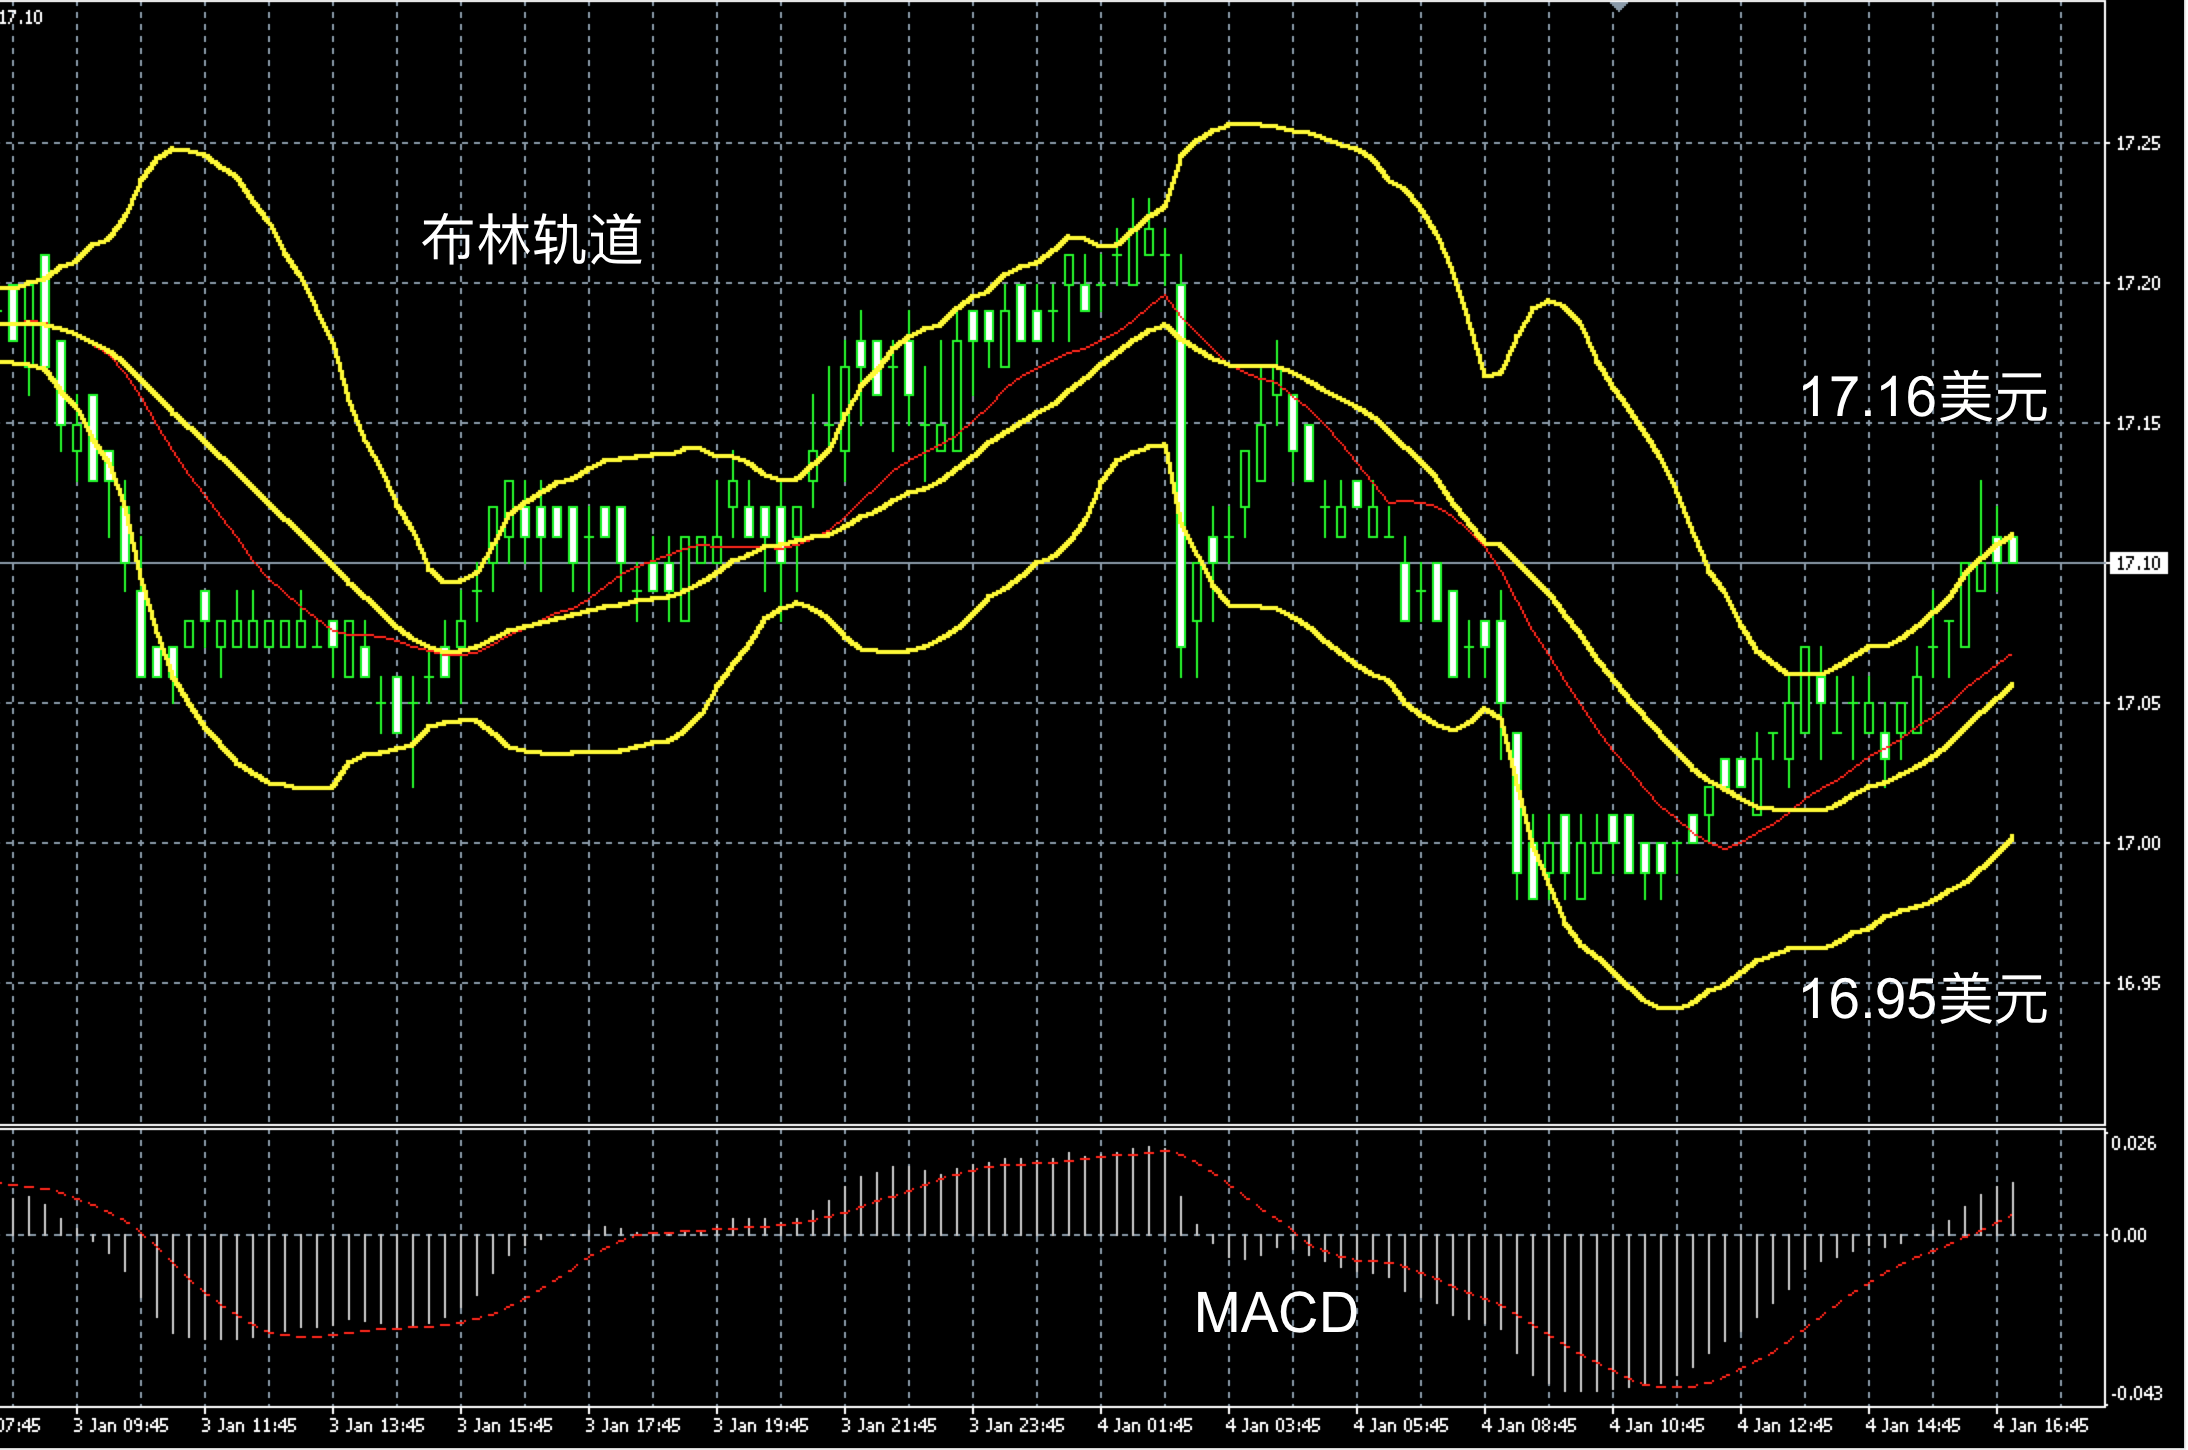Click the 16.95美元 support label
This screenshot has width=2188, height=1450.
pyautogui.click(x=1922, y=999)
